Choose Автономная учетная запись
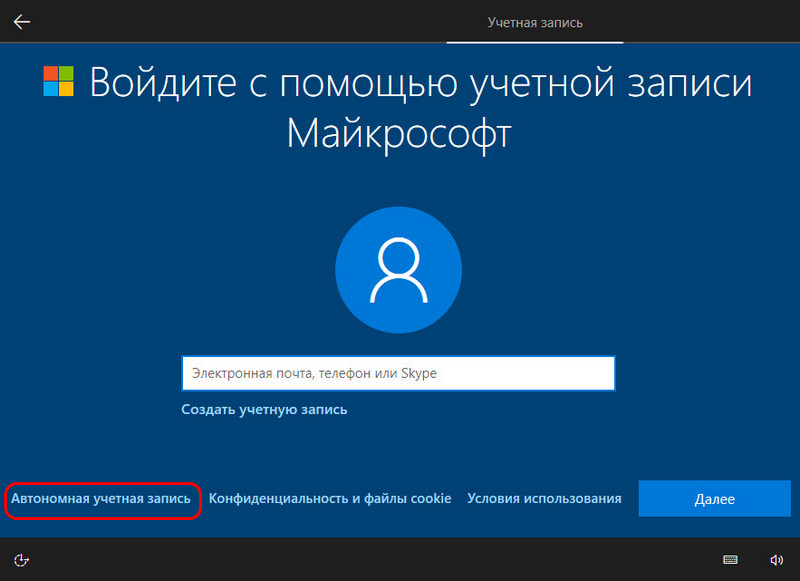 [101, 498]
